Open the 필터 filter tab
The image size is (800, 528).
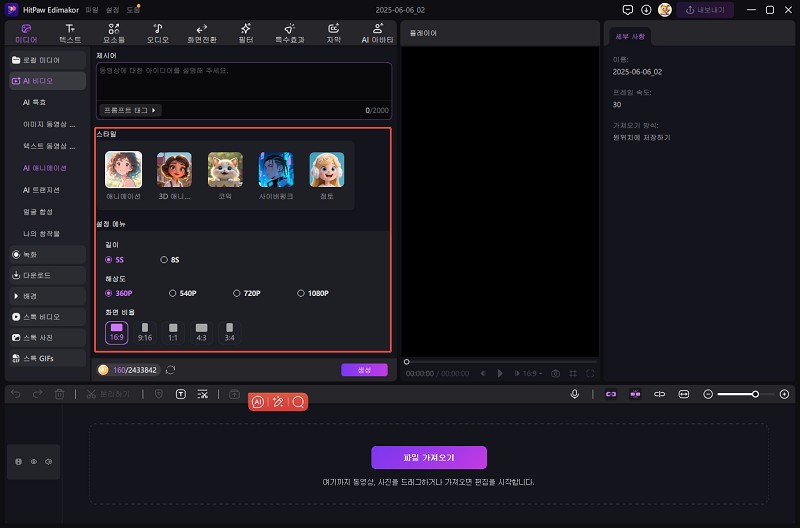pos(246,33)
